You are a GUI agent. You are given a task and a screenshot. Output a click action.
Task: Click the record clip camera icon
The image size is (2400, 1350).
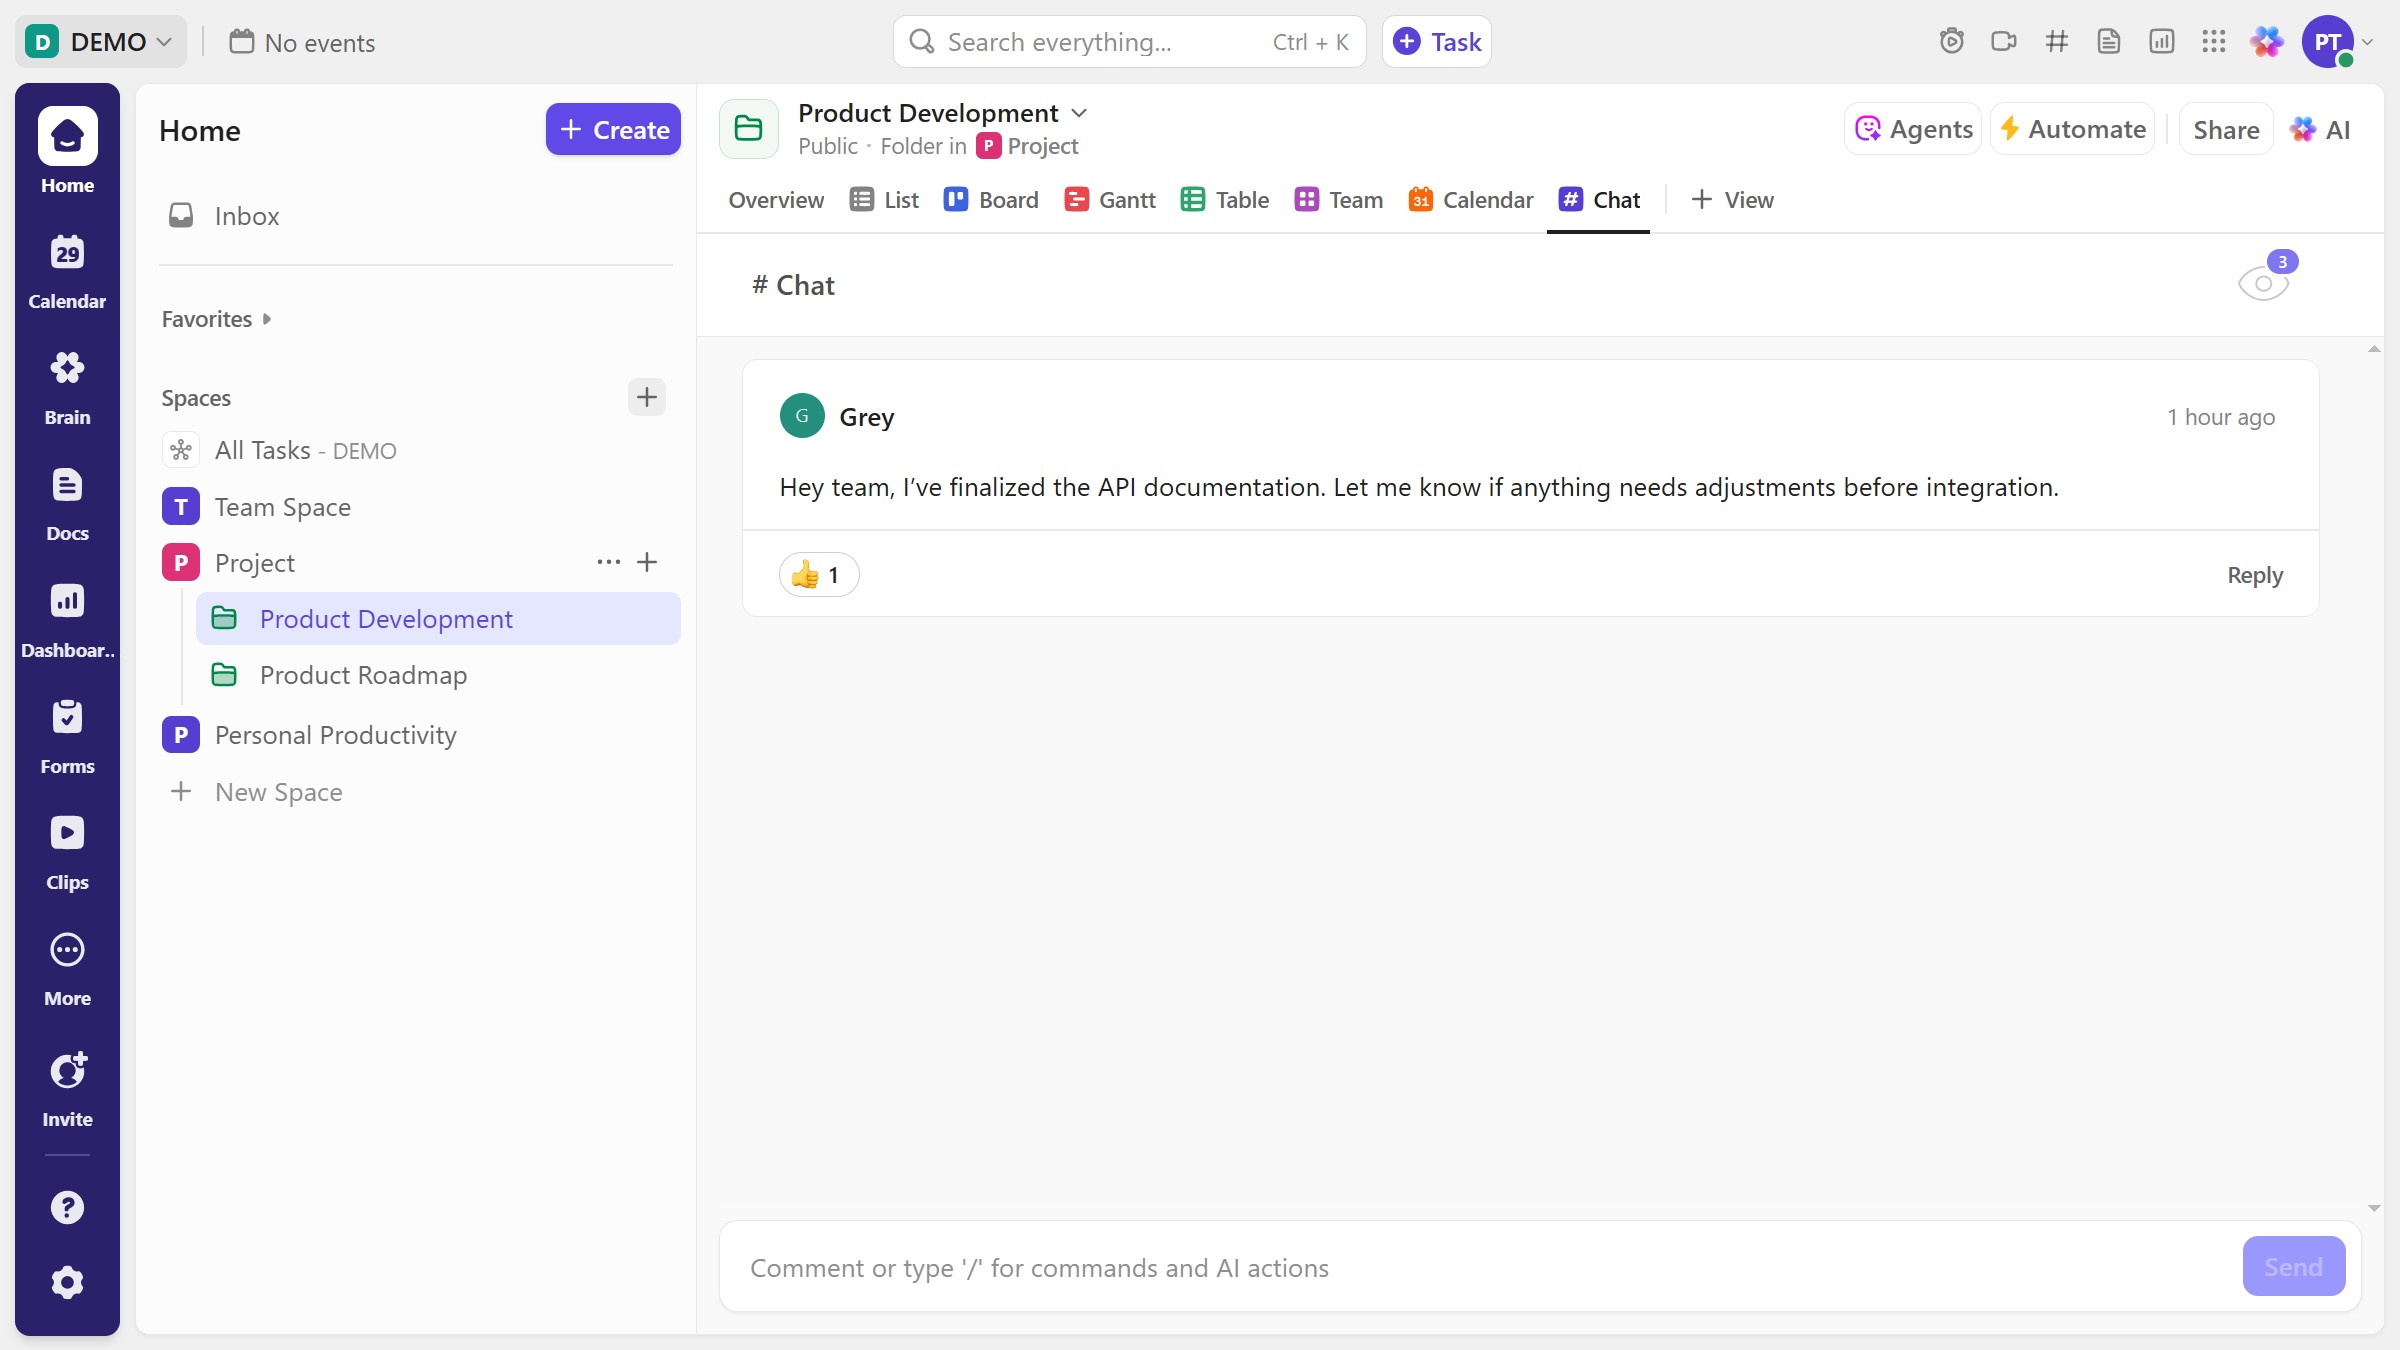pos(2003,42)
